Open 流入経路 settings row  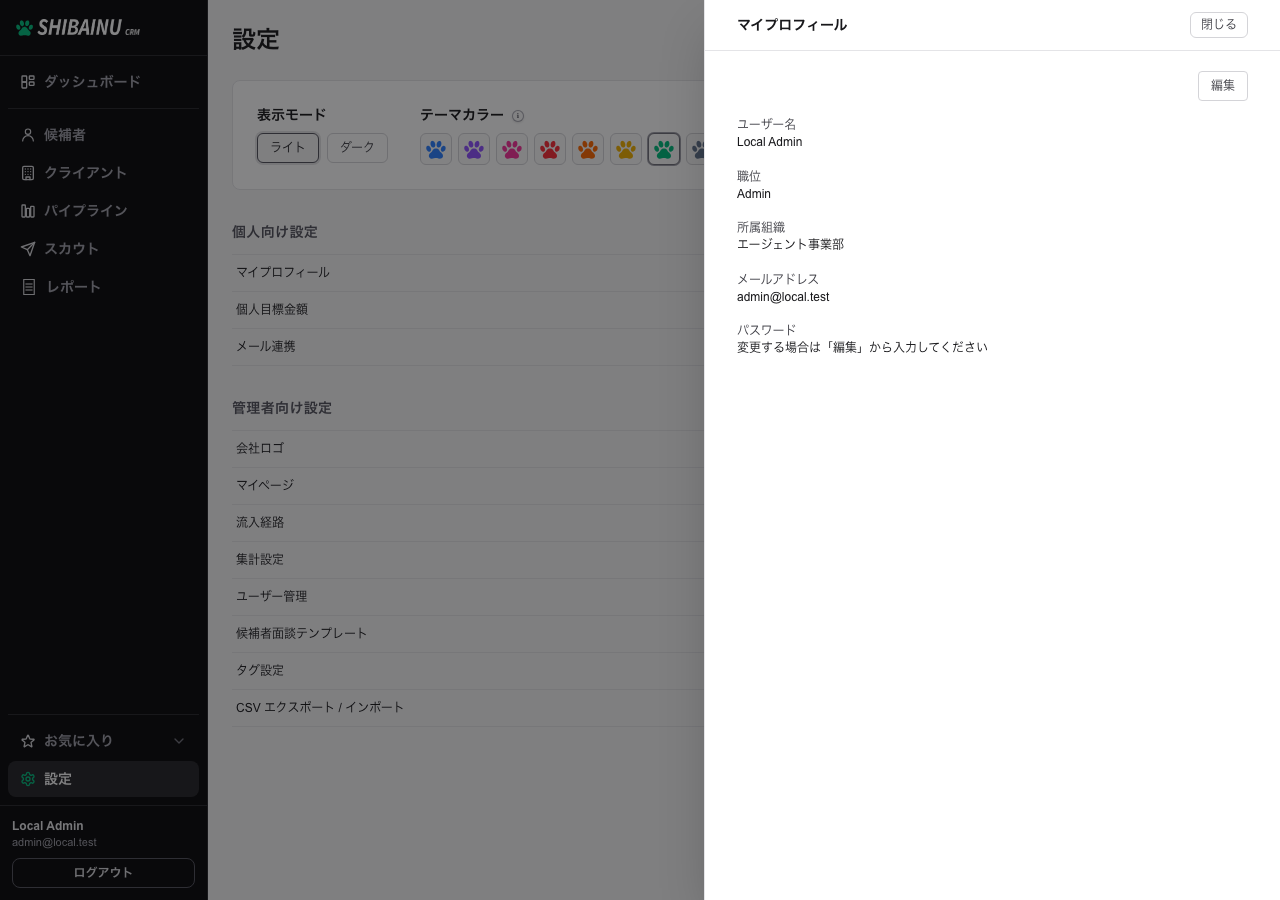pyautogui.click(x=468, y=523)
